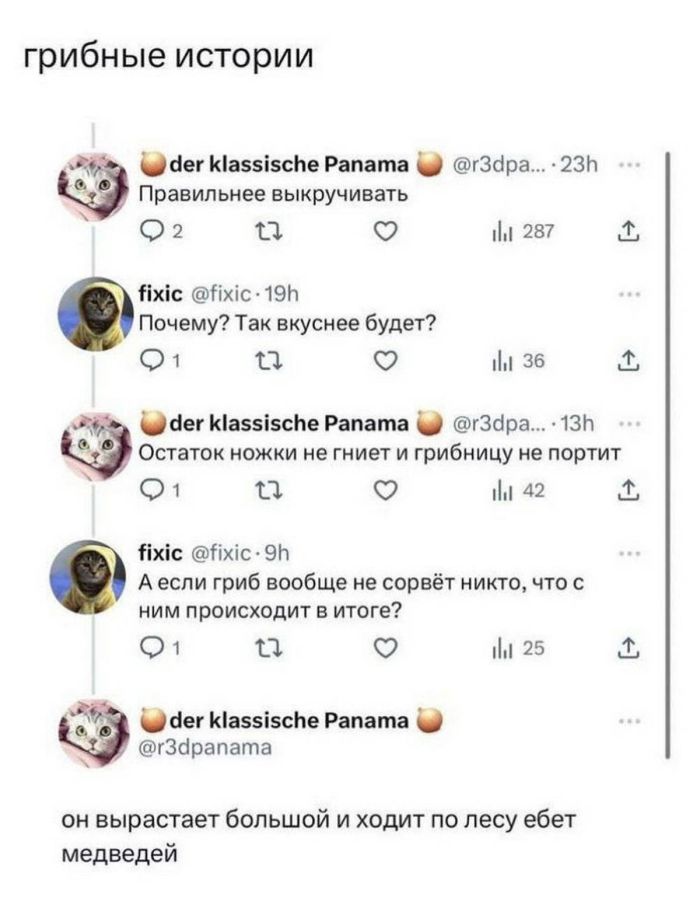Share the tweet with 25 views
700x901 pixels.
630,652
